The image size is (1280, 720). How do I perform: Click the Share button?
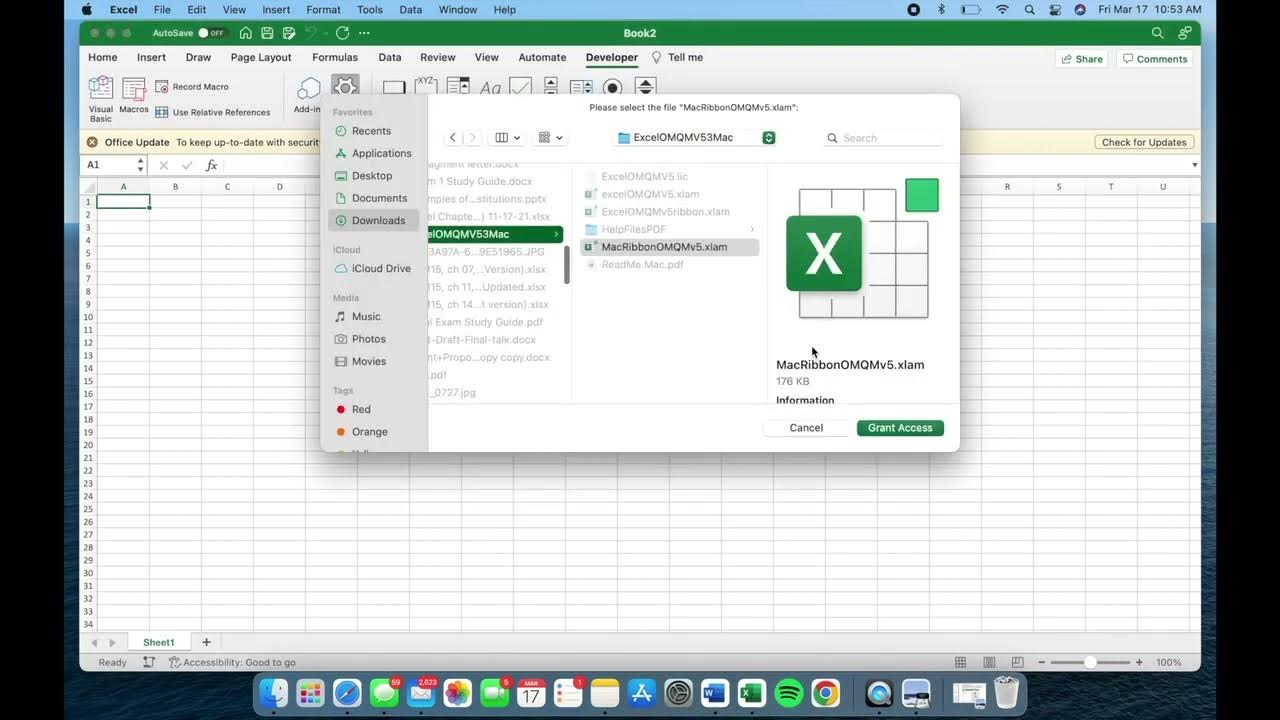click(1081, 59)
